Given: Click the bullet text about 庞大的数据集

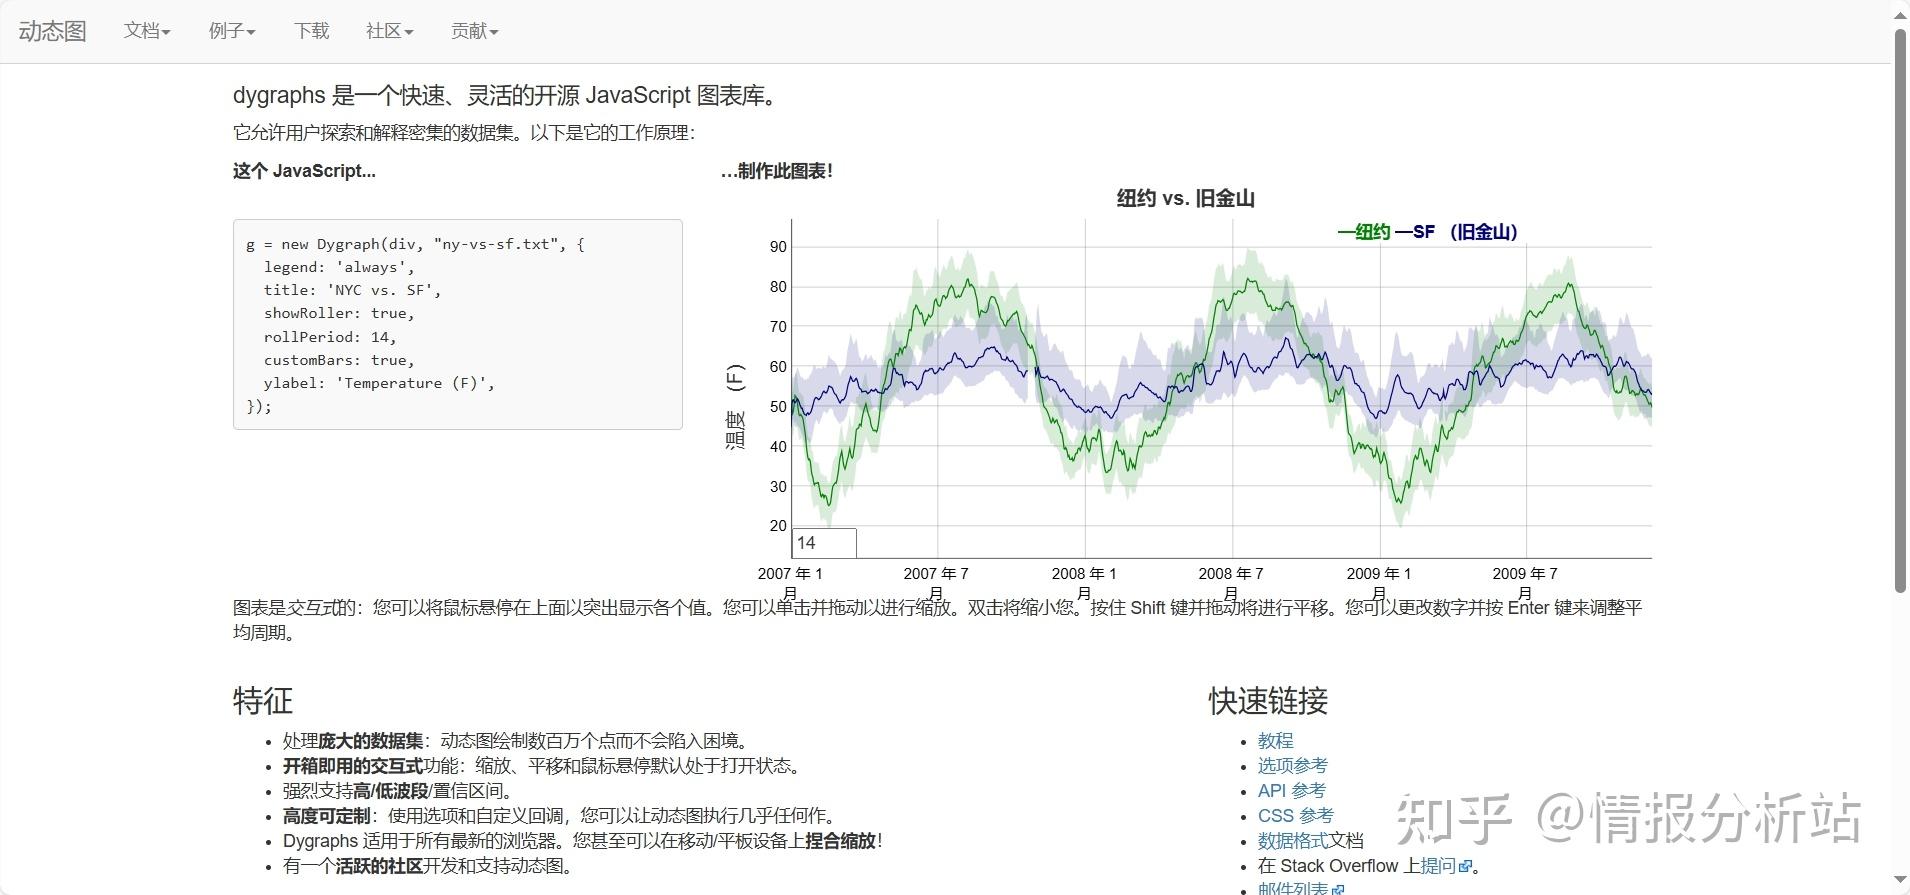Looking at the screenshot, I should point(516,741).
